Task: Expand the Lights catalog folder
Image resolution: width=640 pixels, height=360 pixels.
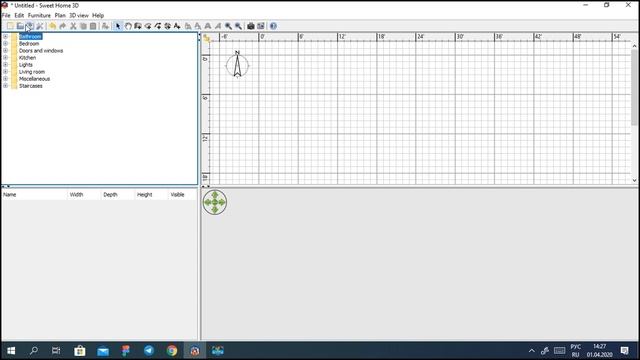Action: click(5, 64)
